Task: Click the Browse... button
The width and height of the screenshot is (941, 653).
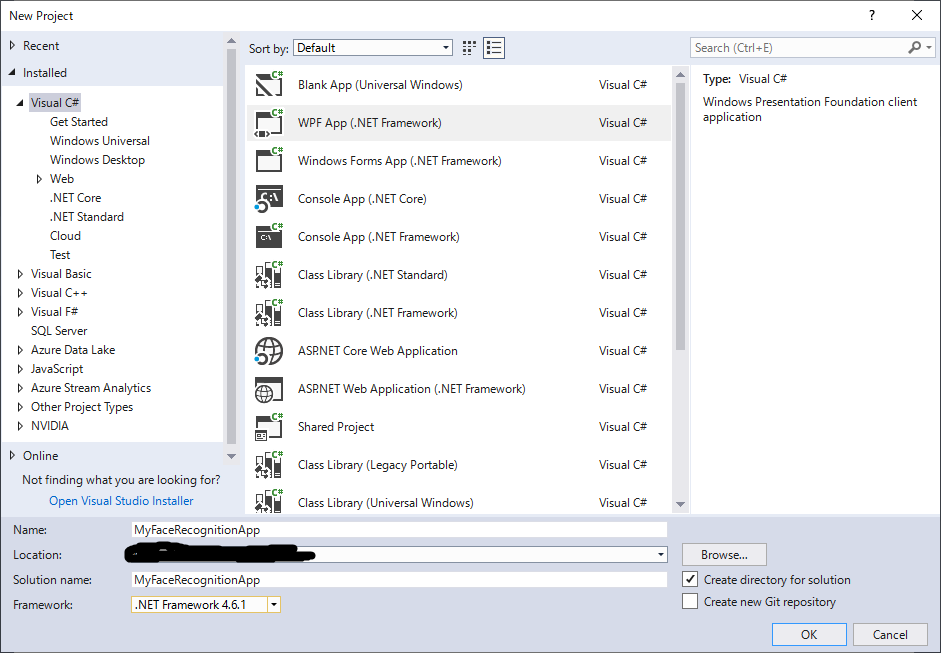Action: click(724, 555)
